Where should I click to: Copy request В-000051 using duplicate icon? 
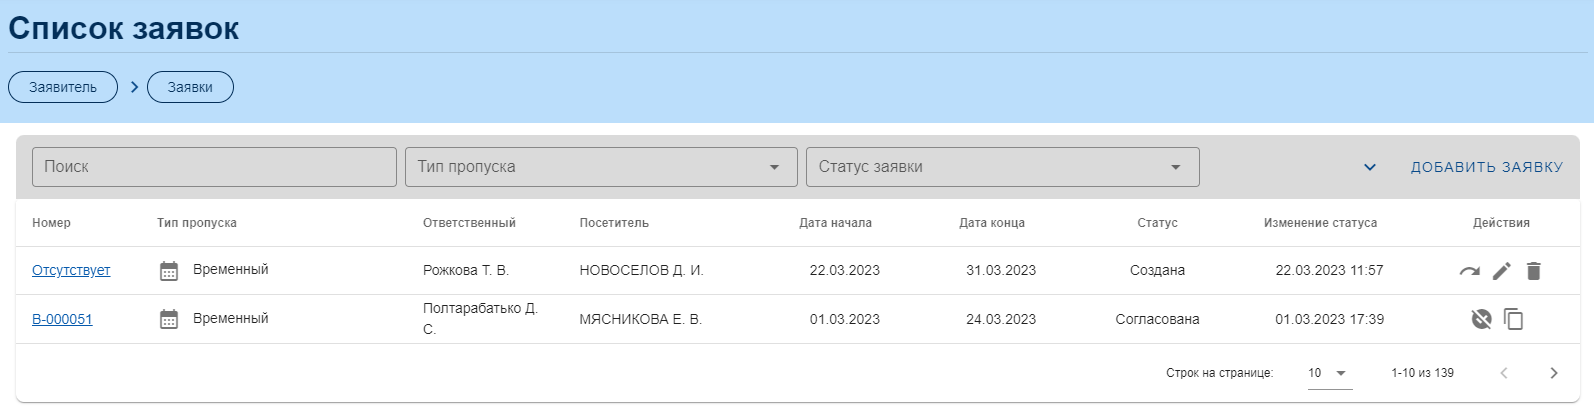click(x=1514, y=319)
